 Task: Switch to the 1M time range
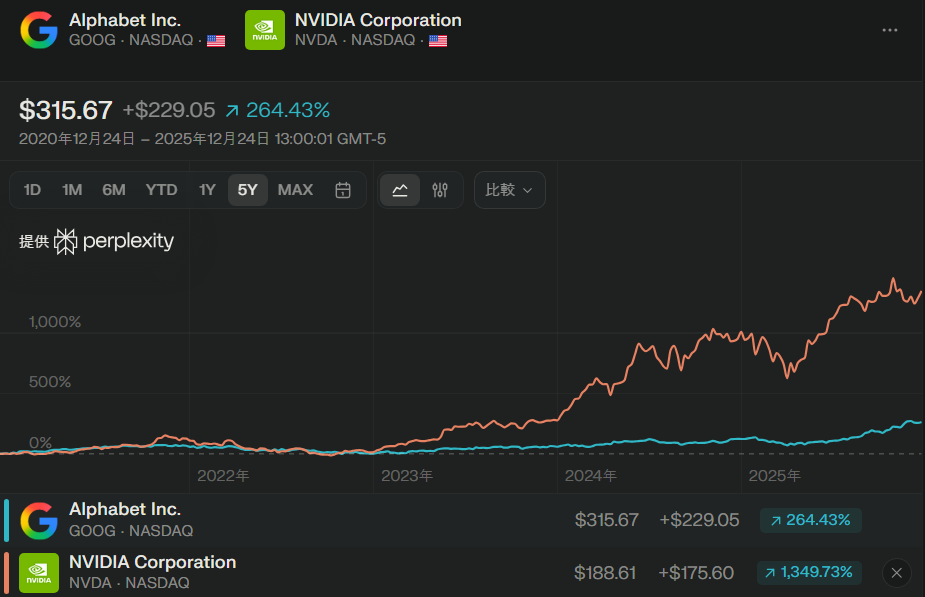pos(72,190)
